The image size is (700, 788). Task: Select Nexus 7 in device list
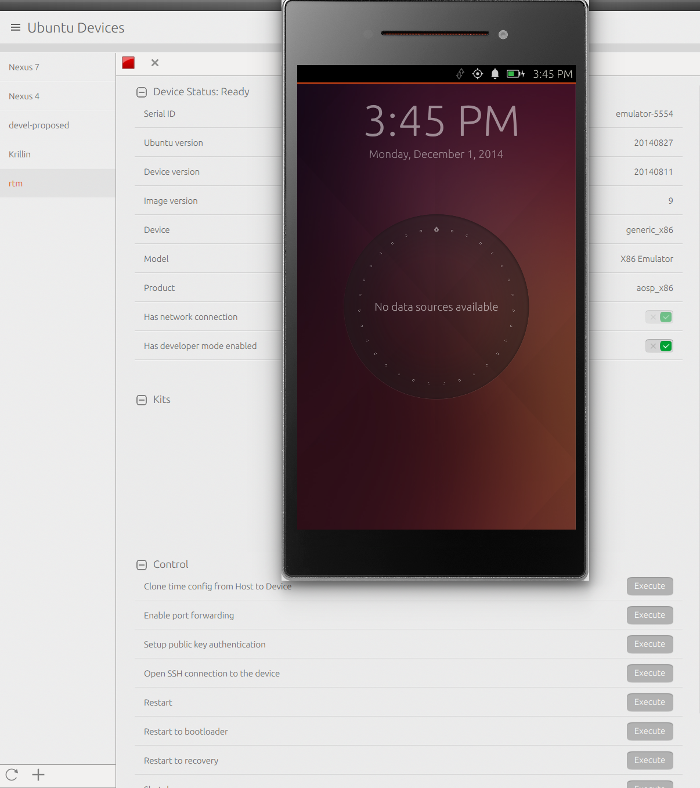point(57,67)
